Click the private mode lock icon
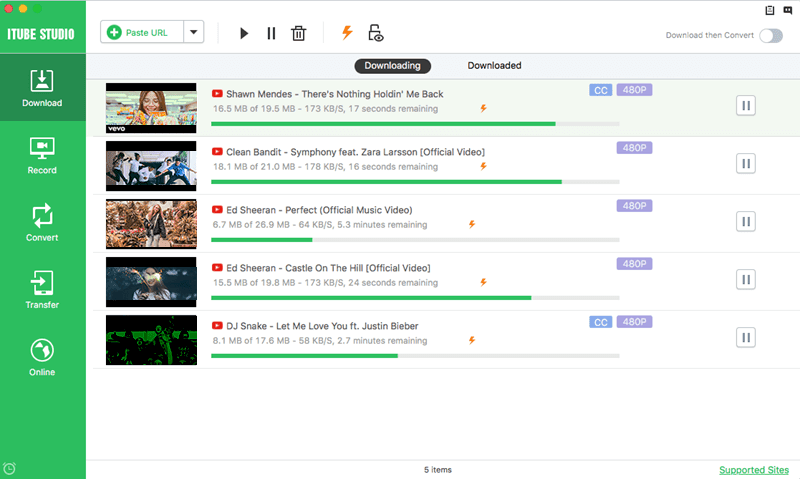800x479 pixels. (376, 33)
